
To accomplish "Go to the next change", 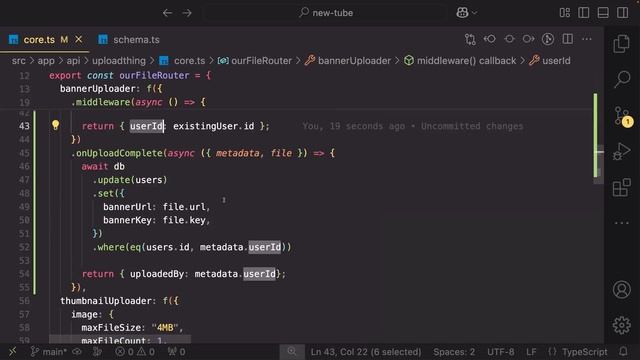I will click(x=529, y=39).
